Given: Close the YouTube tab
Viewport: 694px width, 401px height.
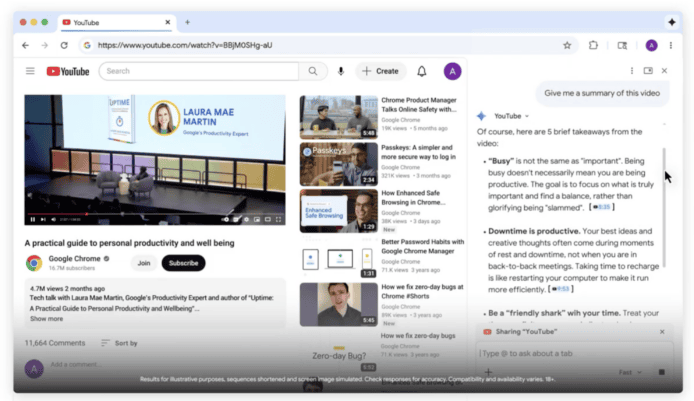Looking at the screenshot, I should pos(168,22).
